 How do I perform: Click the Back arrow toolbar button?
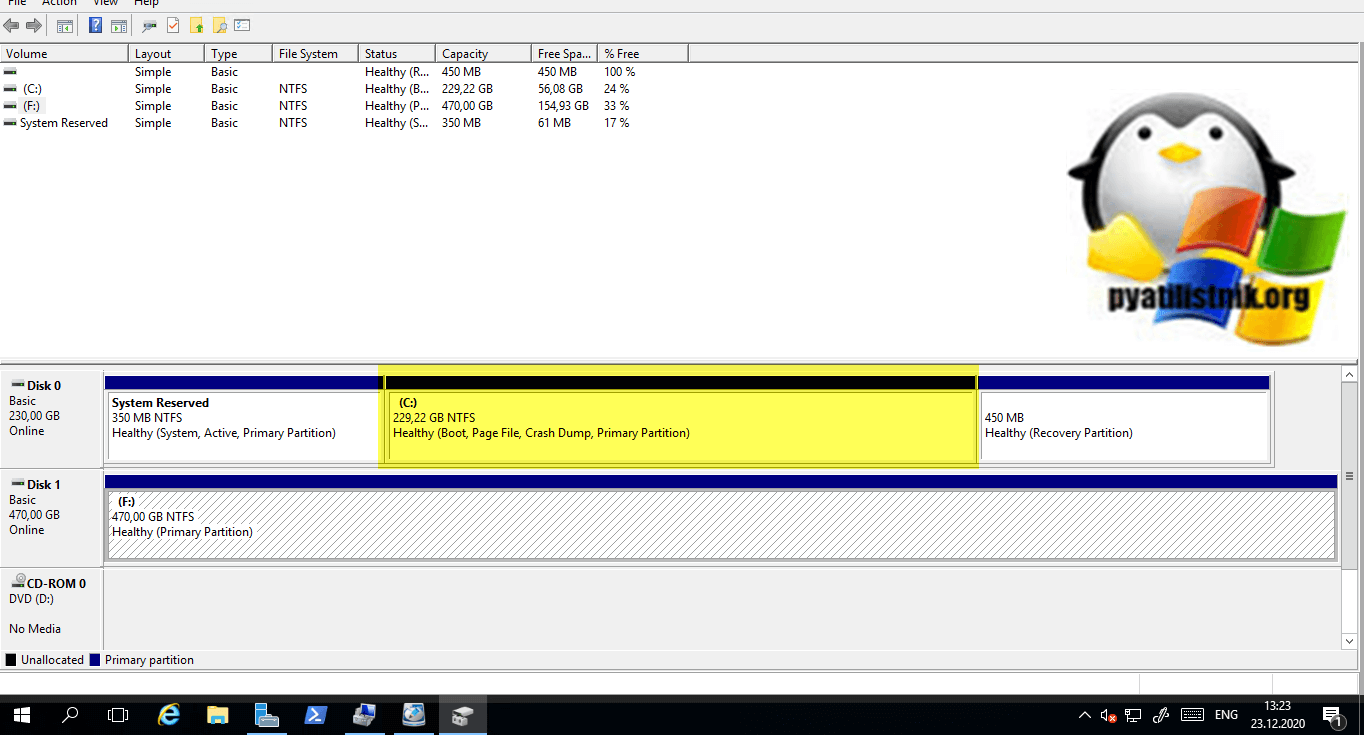tap(11, 25)
